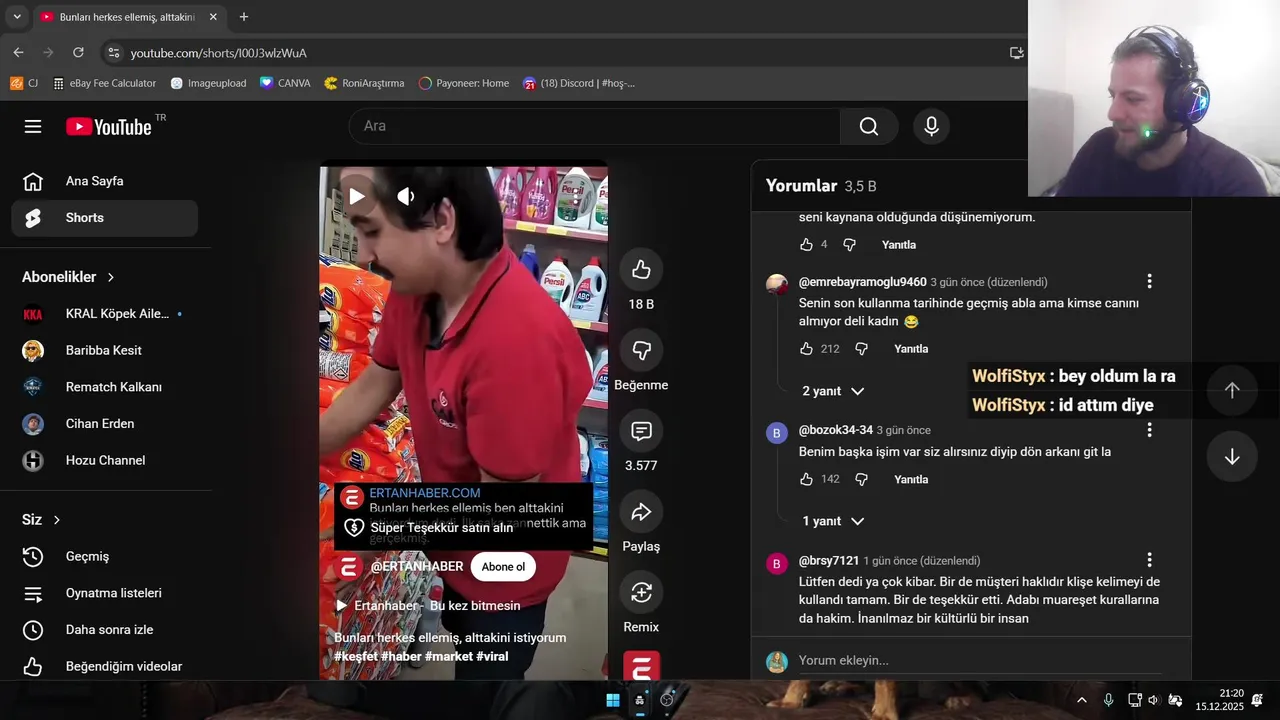Share the Short with Paylaş arrow
Screen dimensions: 1280x720
641,512
